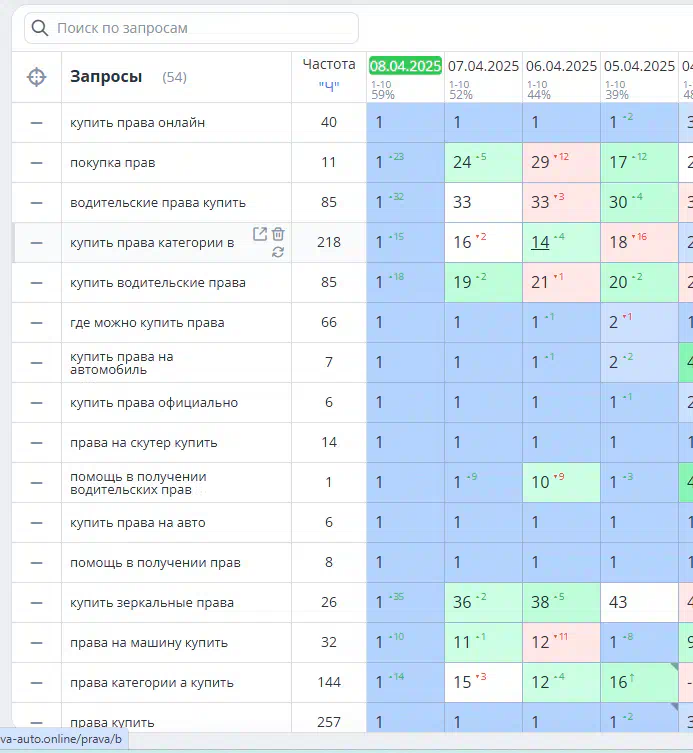This screenshot has height=753, width=693.
Task: Toggle minus marker for 'права на машину купить'
Action: [37, 643]
